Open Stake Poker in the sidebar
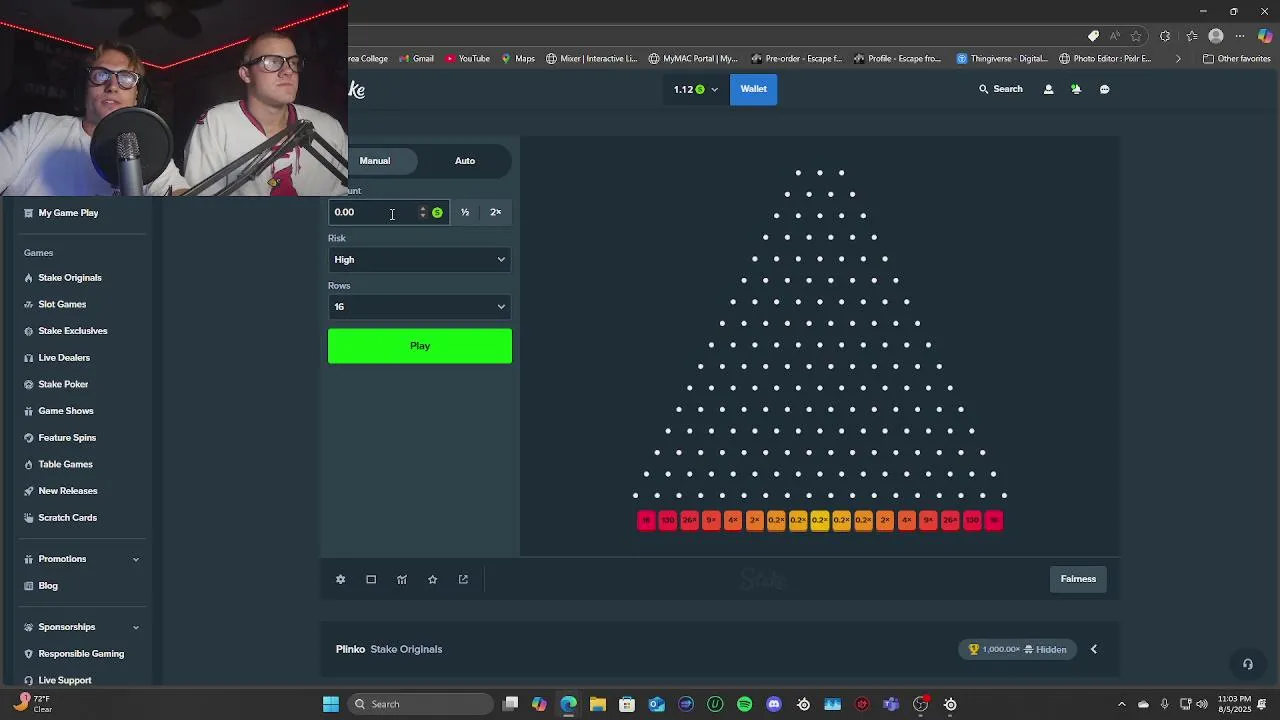Viewport: 1280px width, 720px height. [63, 384]
